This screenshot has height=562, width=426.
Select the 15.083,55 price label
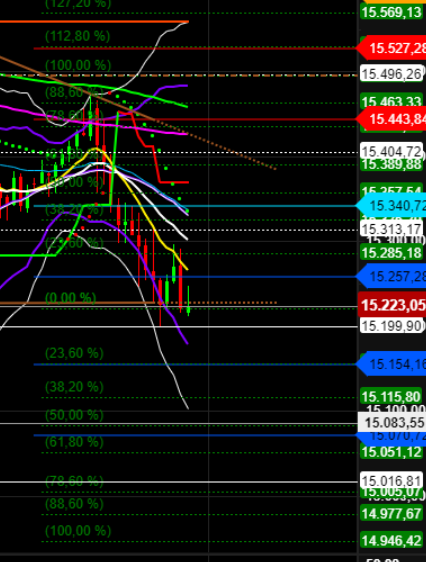pos(392,423)
